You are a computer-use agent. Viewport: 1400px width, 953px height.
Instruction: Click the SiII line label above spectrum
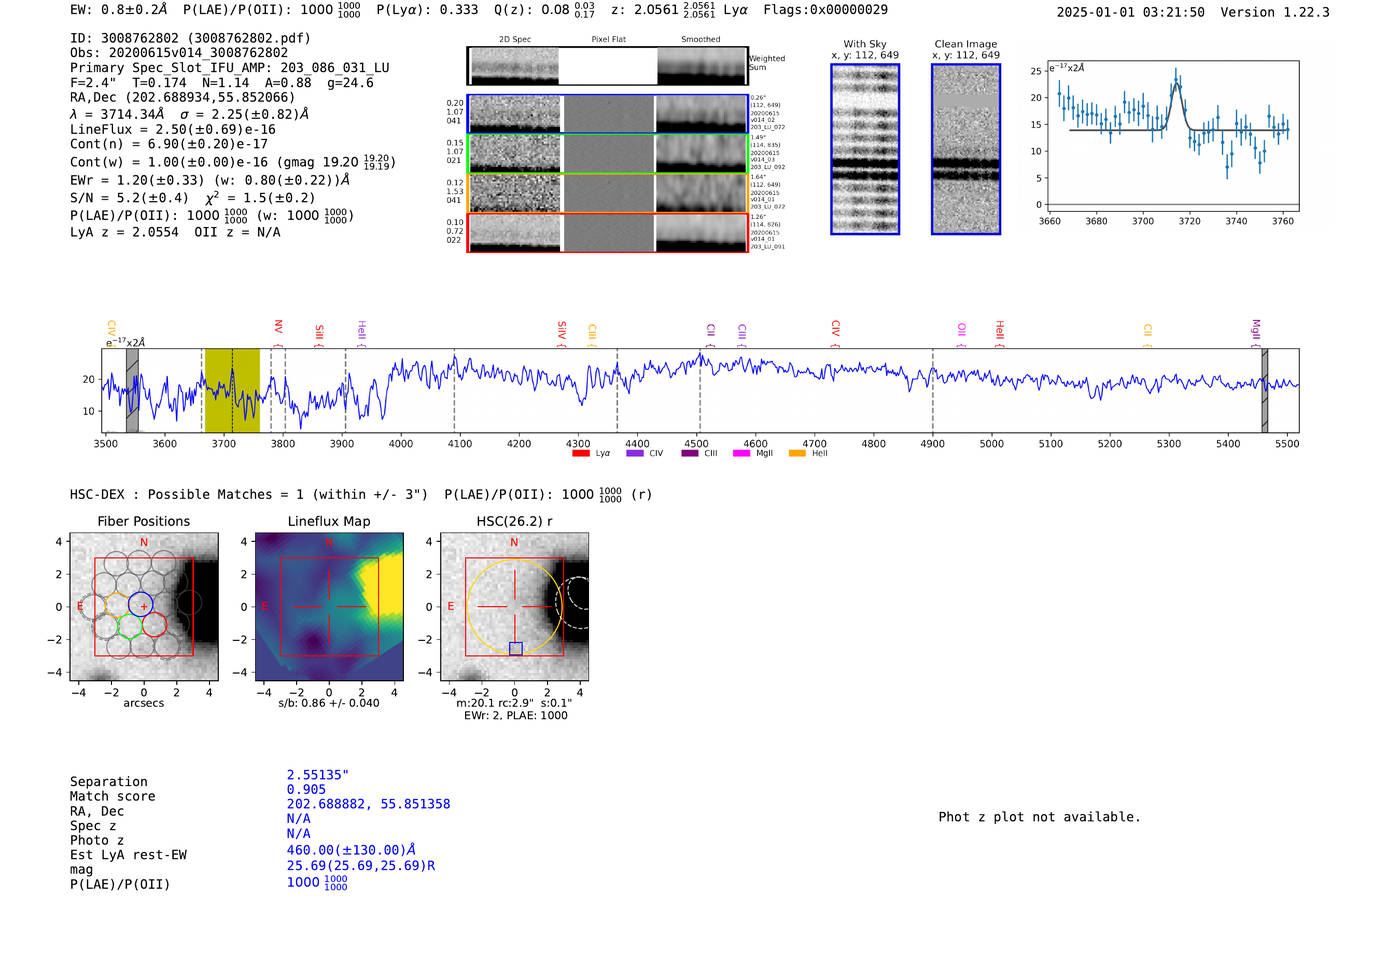click(320, 332)
